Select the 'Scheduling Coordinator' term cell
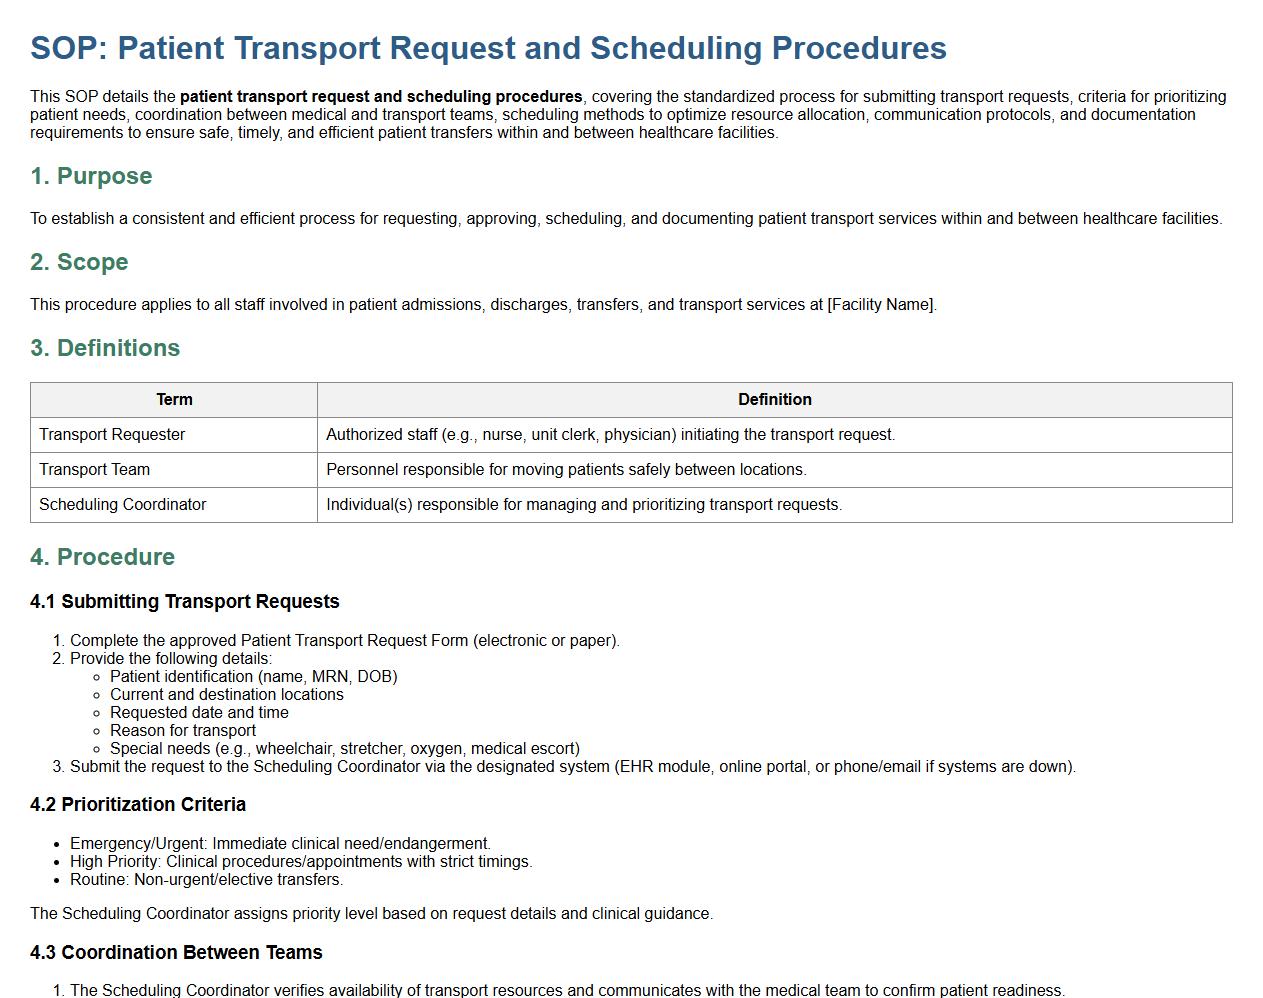The height and width of the screenshot is (998, 1263). pos(122,504)
